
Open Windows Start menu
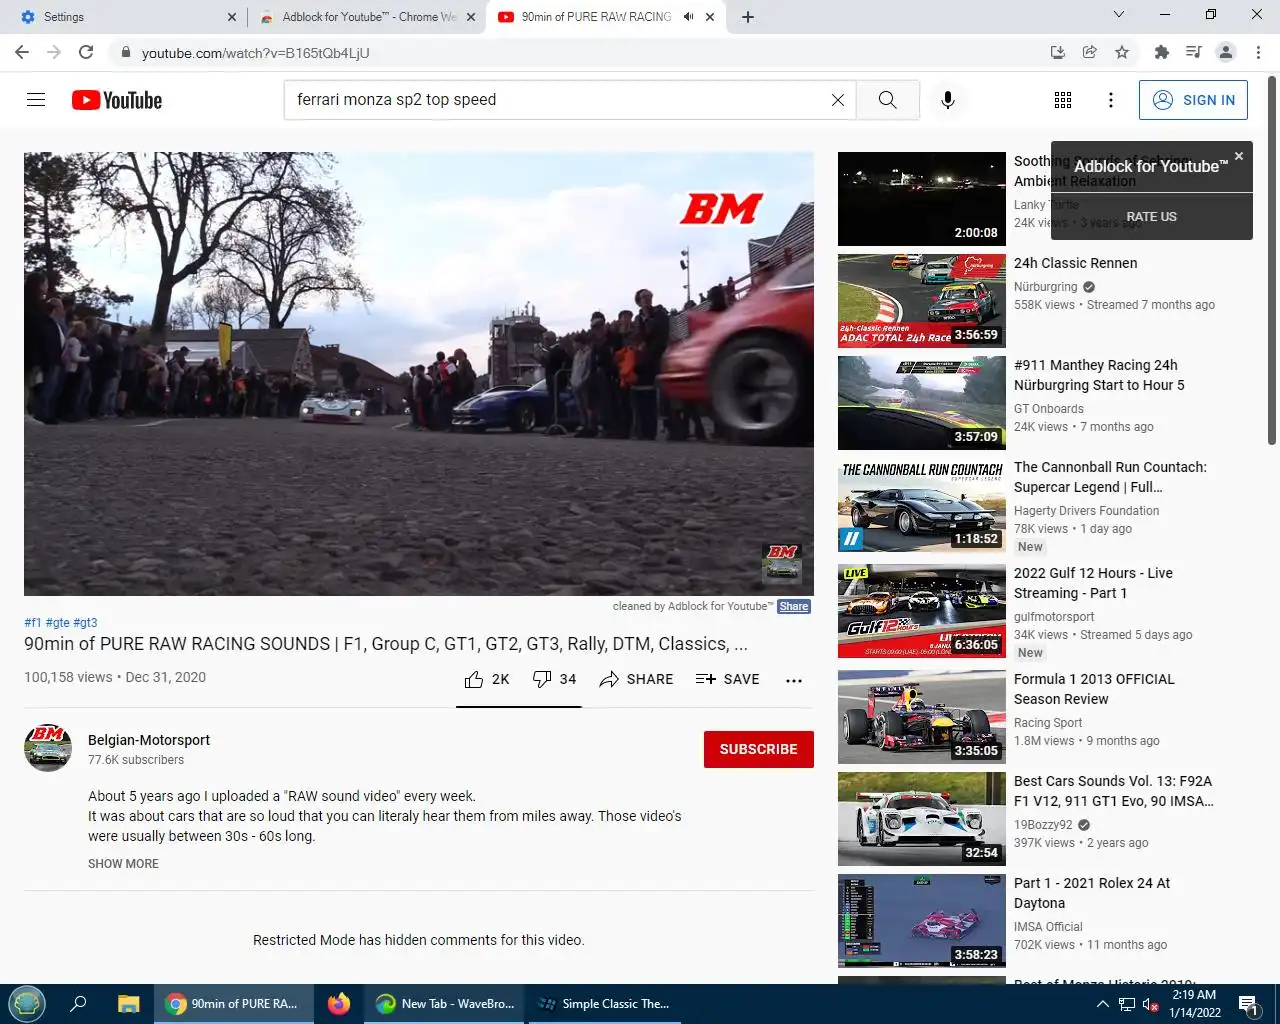pyautogui.click(x=27, y=1004)
